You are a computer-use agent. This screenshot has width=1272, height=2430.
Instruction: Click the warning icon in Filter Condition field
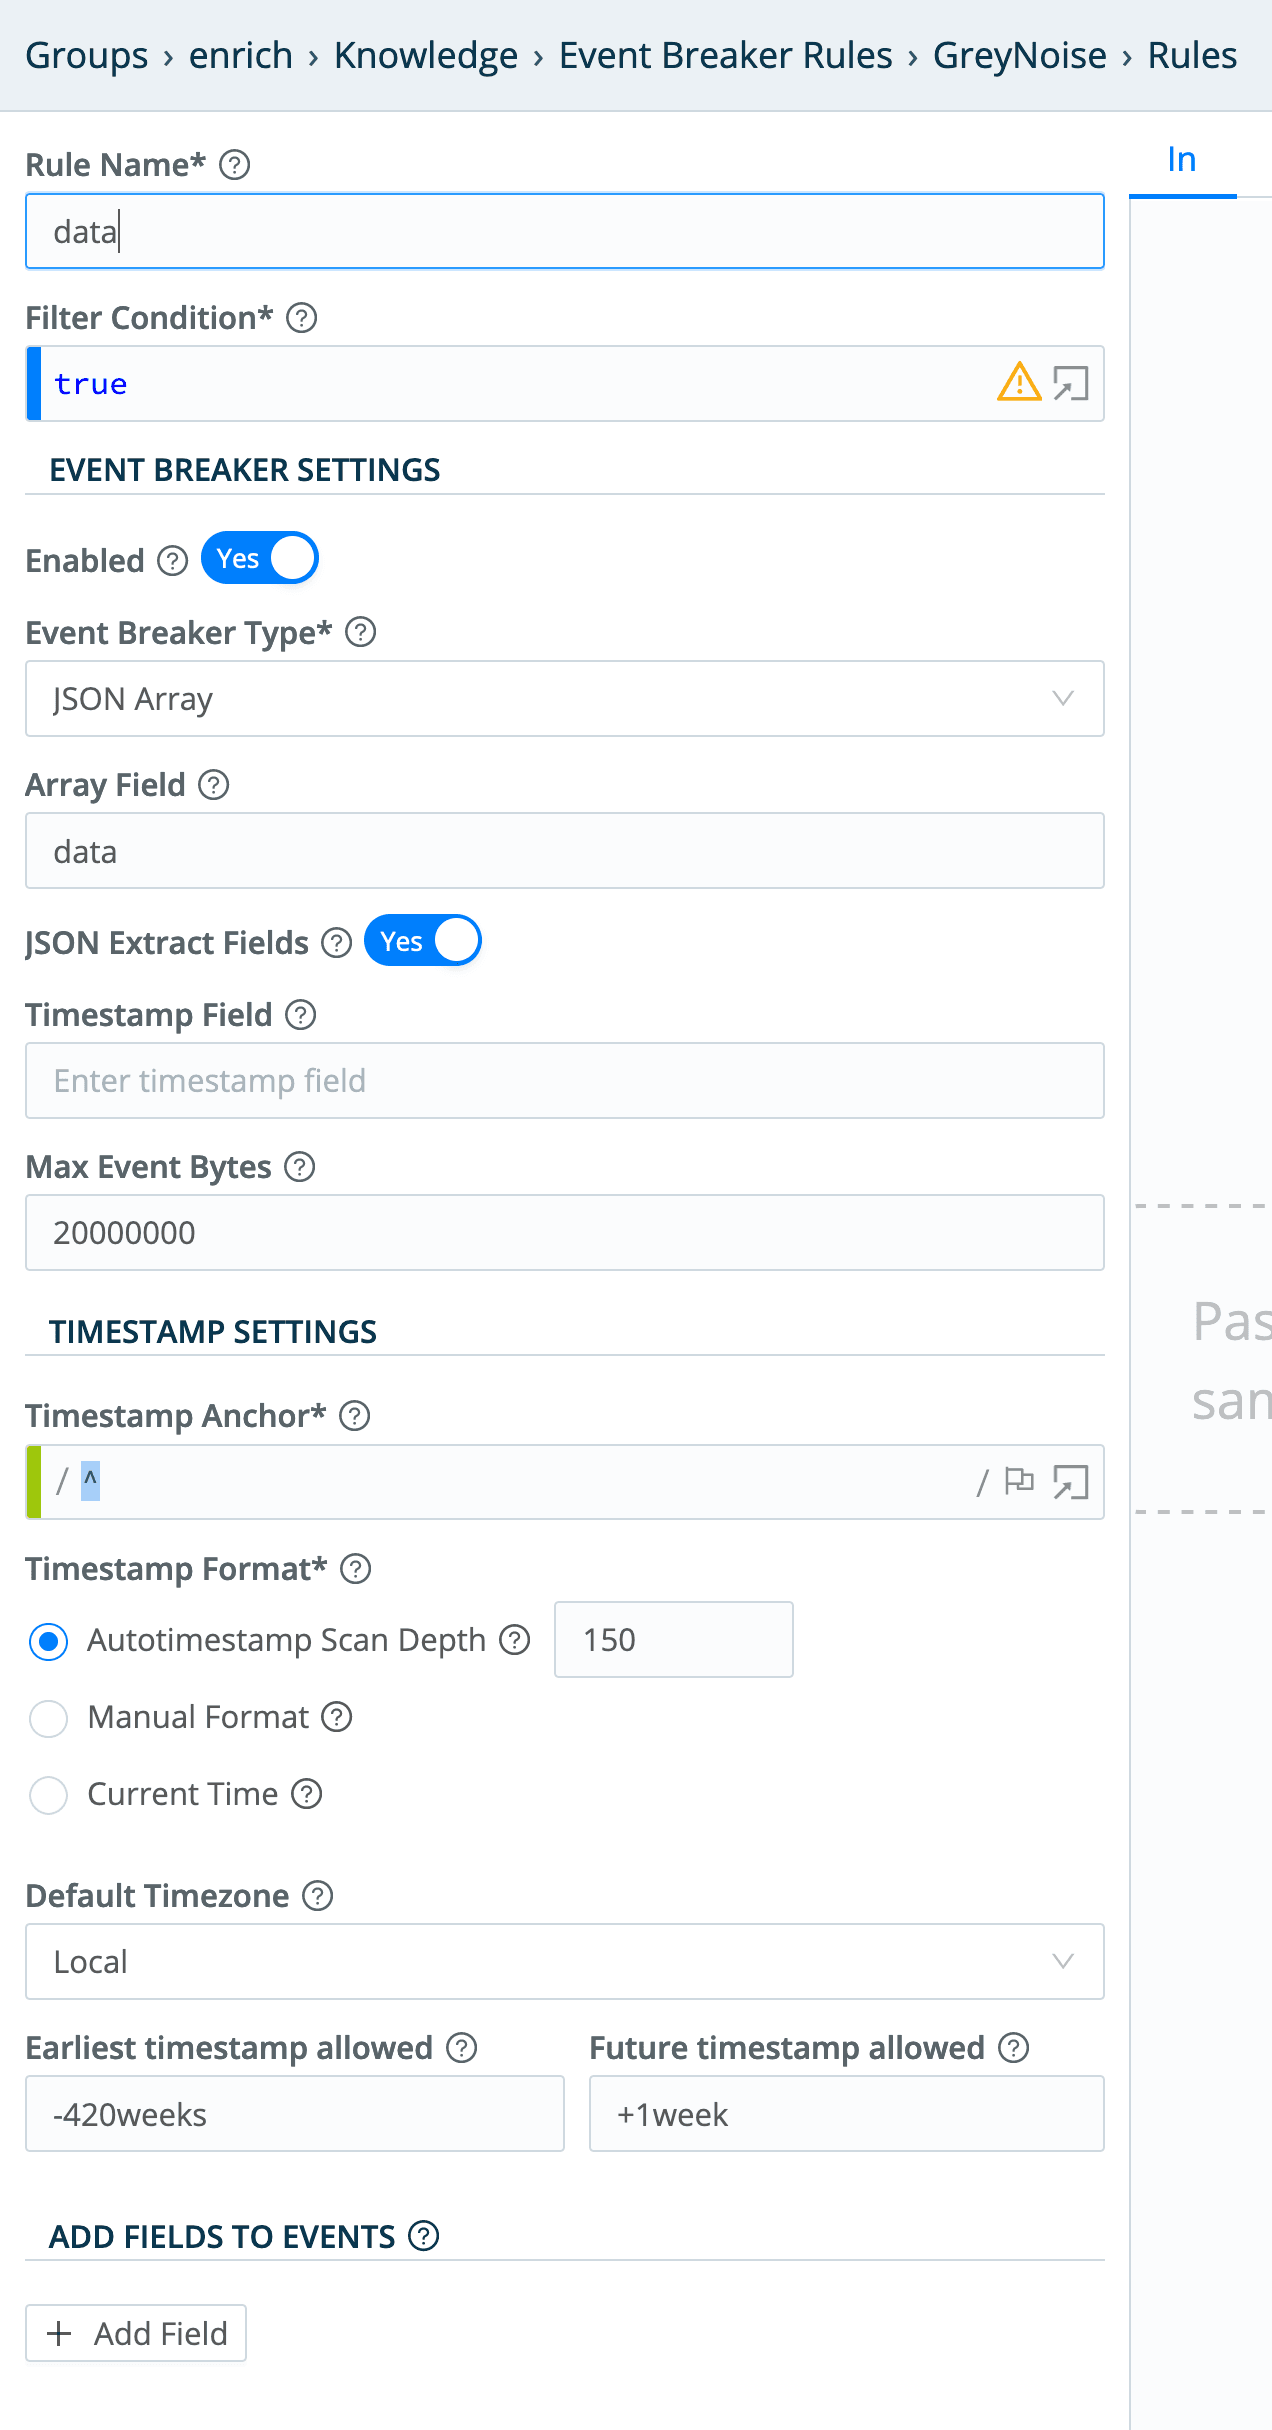[x=1017, y=383]
